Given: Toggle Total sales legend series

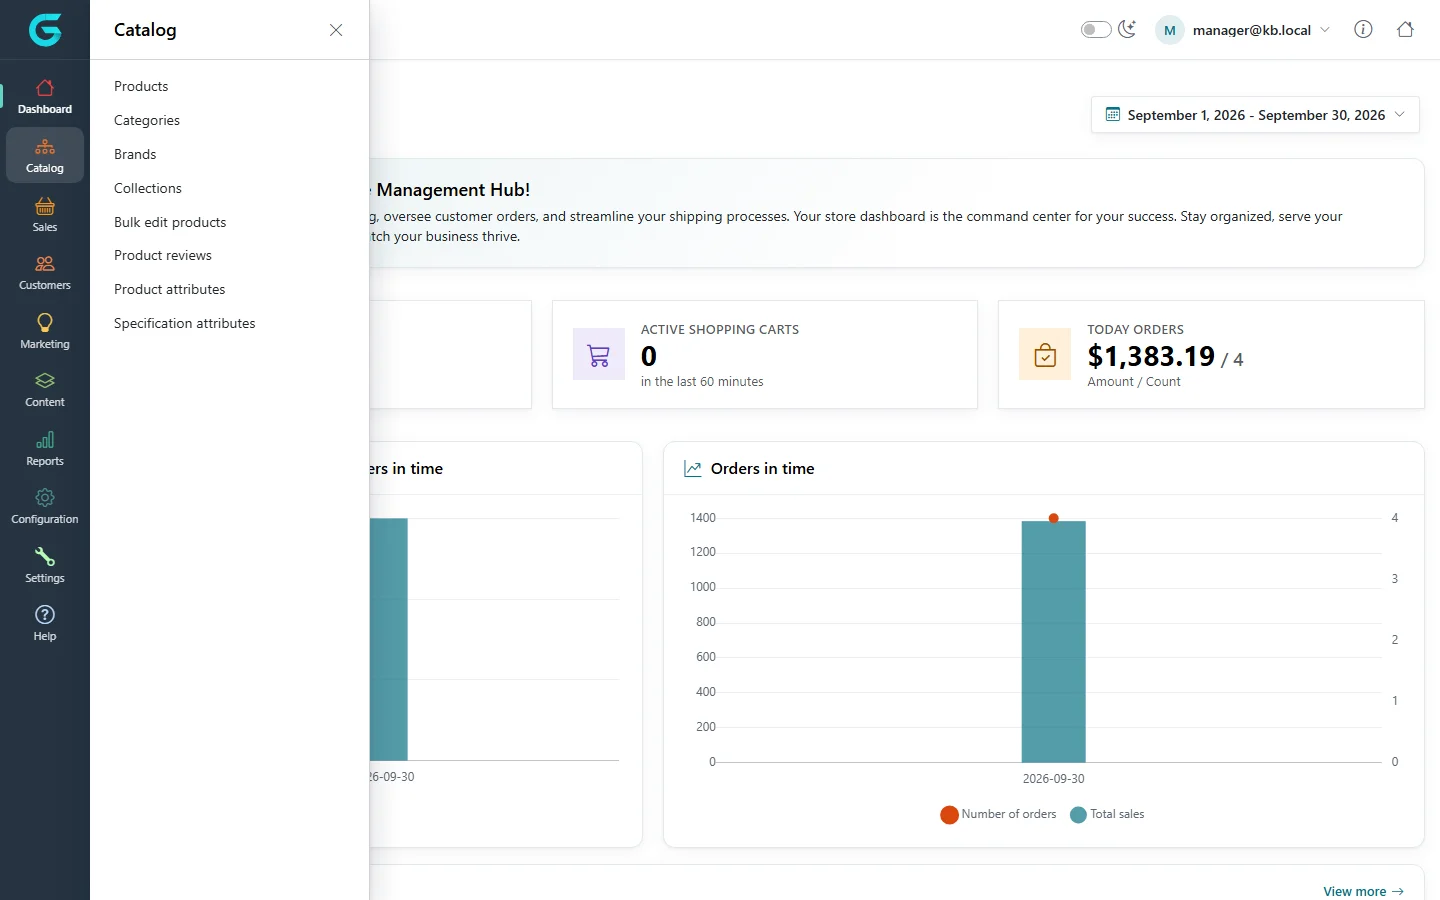Looking at the screenshot, I should pos(1107,814).
